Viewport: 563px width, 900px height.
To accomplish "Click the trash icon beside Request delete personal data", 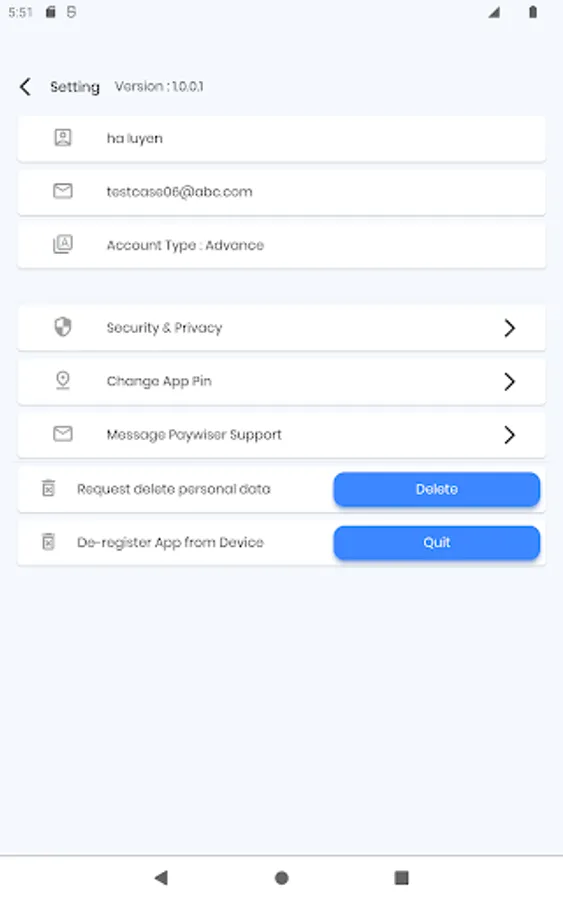I will 49,488.
